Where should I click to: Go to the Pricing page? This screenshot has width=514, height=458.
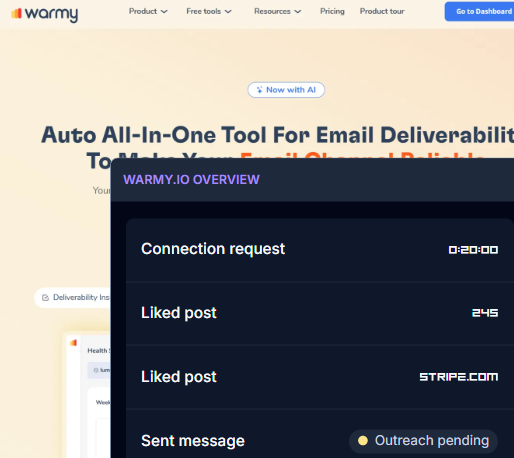pyautogui.click(x=332, y=11)
